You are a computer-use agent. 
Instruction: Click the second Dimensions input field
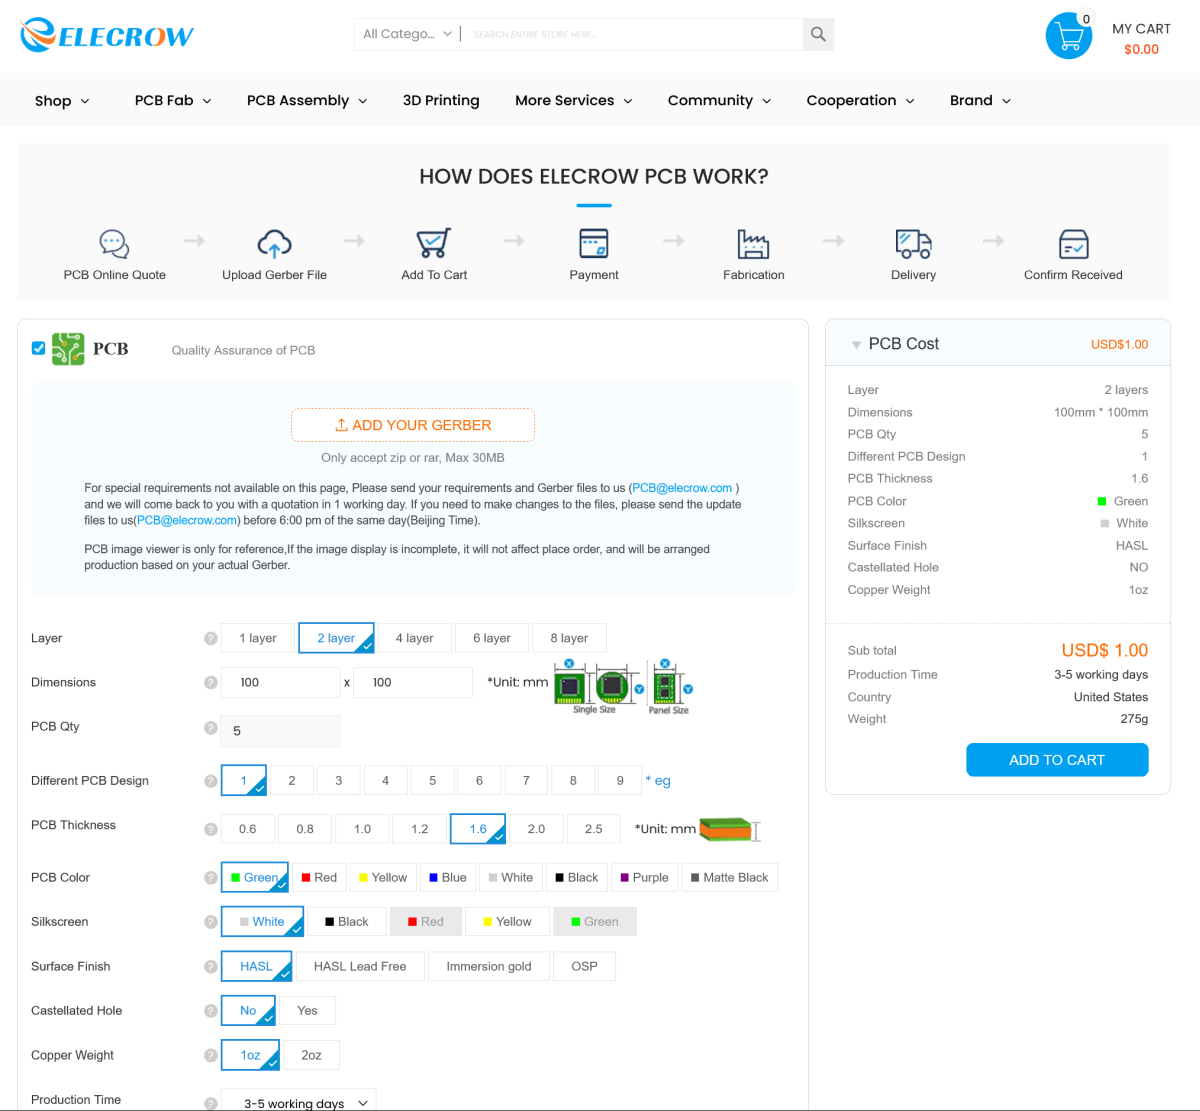pyautogui.click(x=413, y=683)
